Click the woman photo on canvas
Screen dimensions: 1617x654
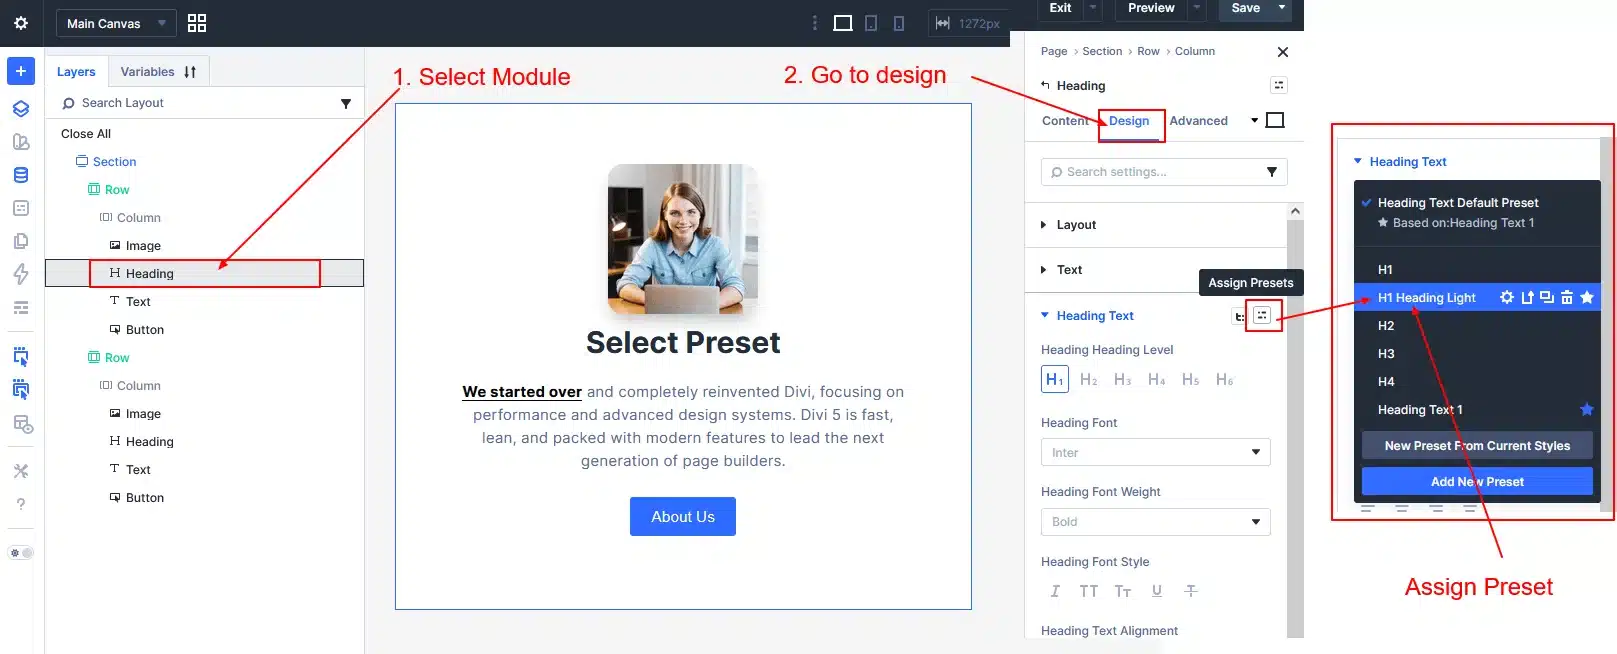[683, 240]
